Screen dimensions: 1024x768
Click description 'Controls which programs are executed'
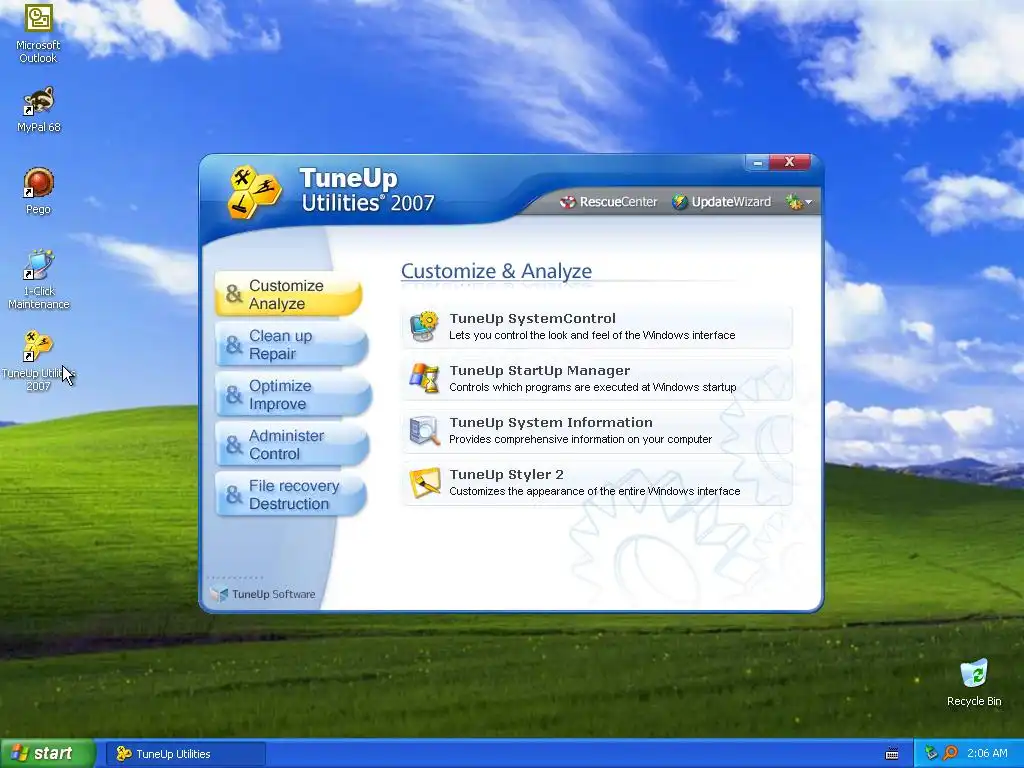point(592,387)
